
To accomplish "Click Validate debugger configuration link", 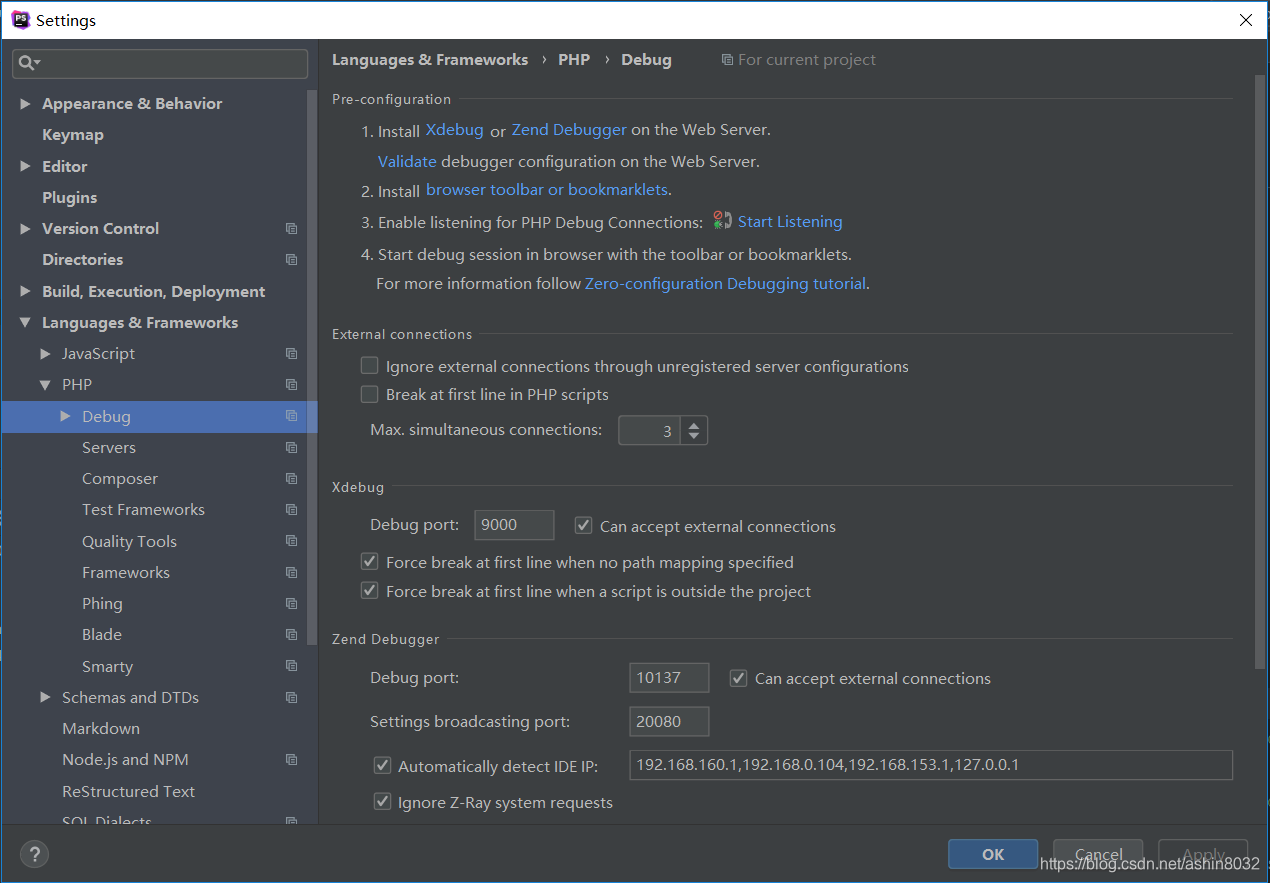I will 407,161.
